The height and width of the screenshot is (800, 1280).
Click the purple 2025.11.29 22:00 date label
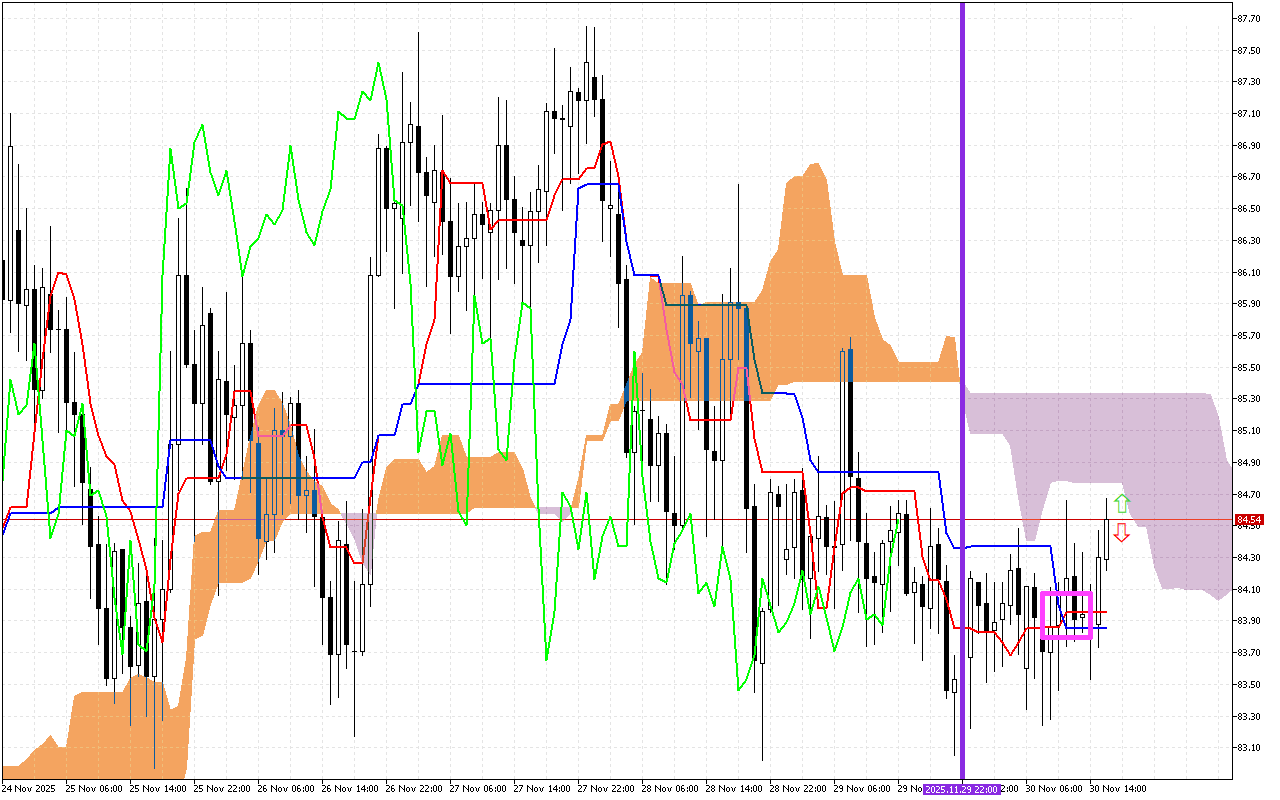coord(961,789)
